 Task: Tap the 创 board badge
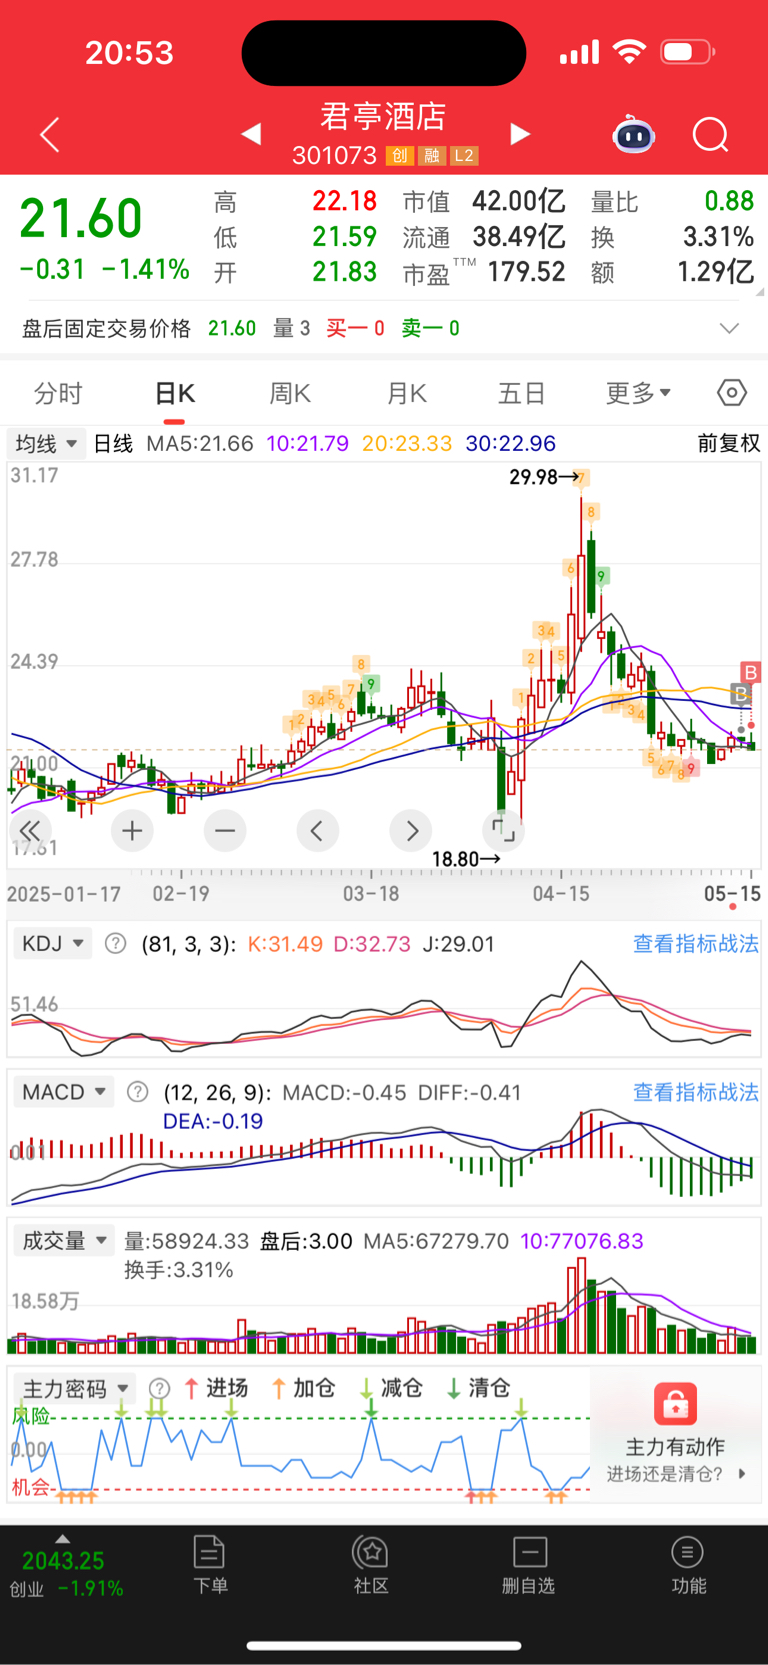pos(400,156)
